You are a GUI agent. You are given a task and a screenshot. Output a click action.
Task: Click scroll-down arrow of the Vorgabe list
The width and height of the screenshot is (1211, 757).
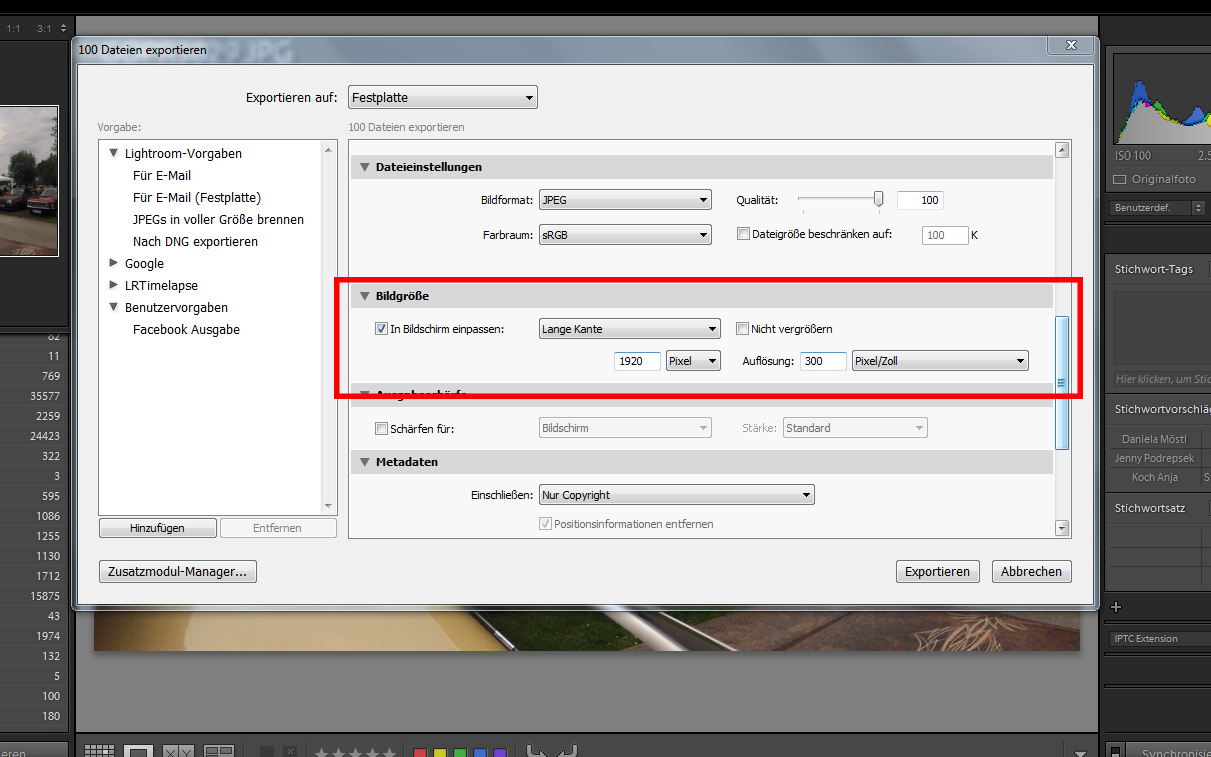pos(329,506)
